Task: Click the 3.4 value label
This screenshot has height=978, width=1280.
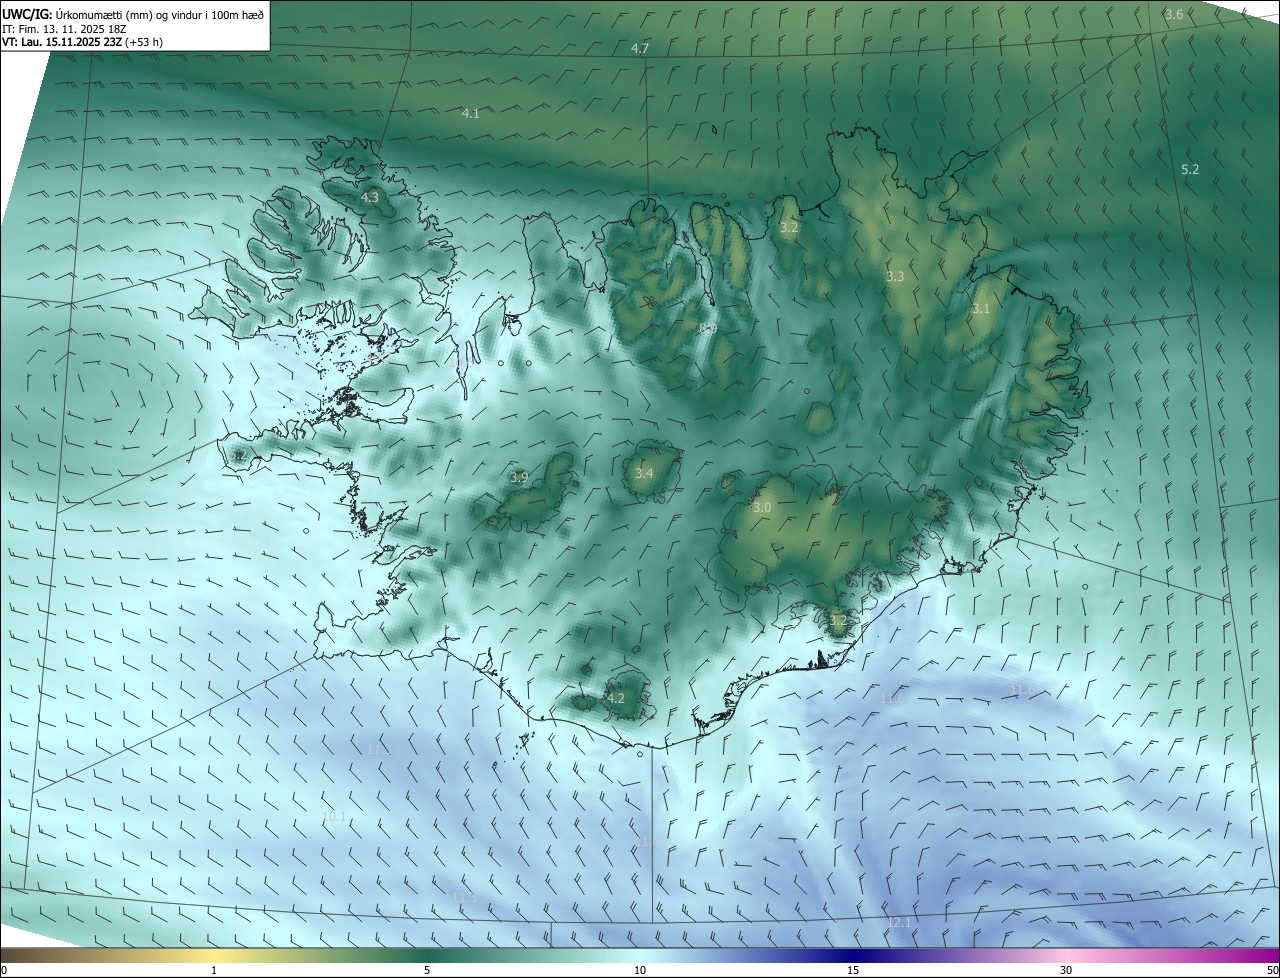Action: 644,474
